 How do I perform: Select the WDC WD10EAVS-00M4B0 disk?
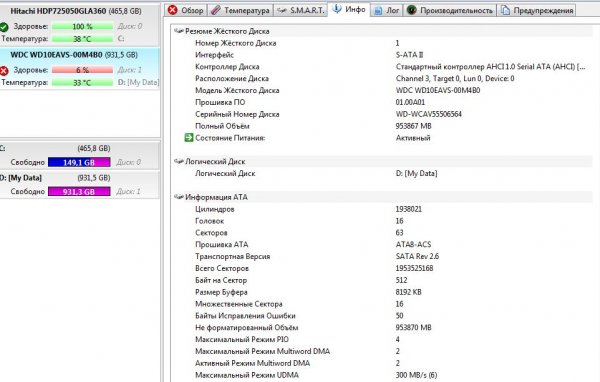[80, 69]
